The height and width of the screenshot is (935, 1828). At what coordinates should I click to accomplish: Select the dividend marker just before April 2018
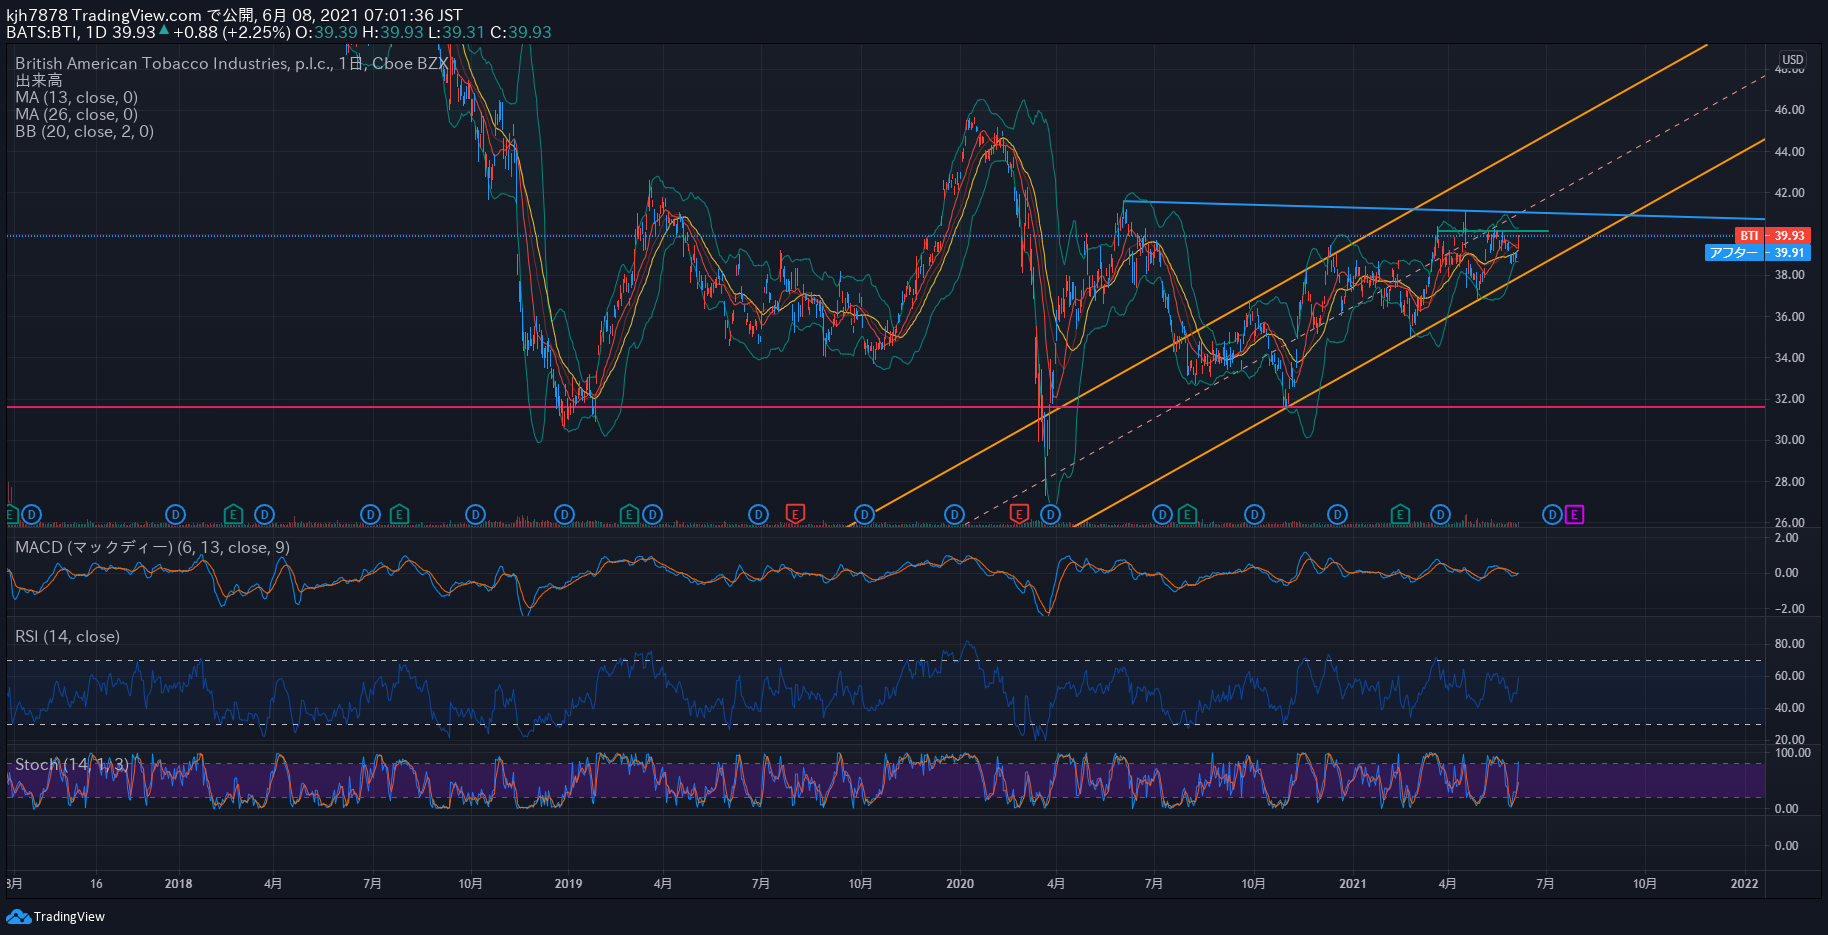(264, 515)
